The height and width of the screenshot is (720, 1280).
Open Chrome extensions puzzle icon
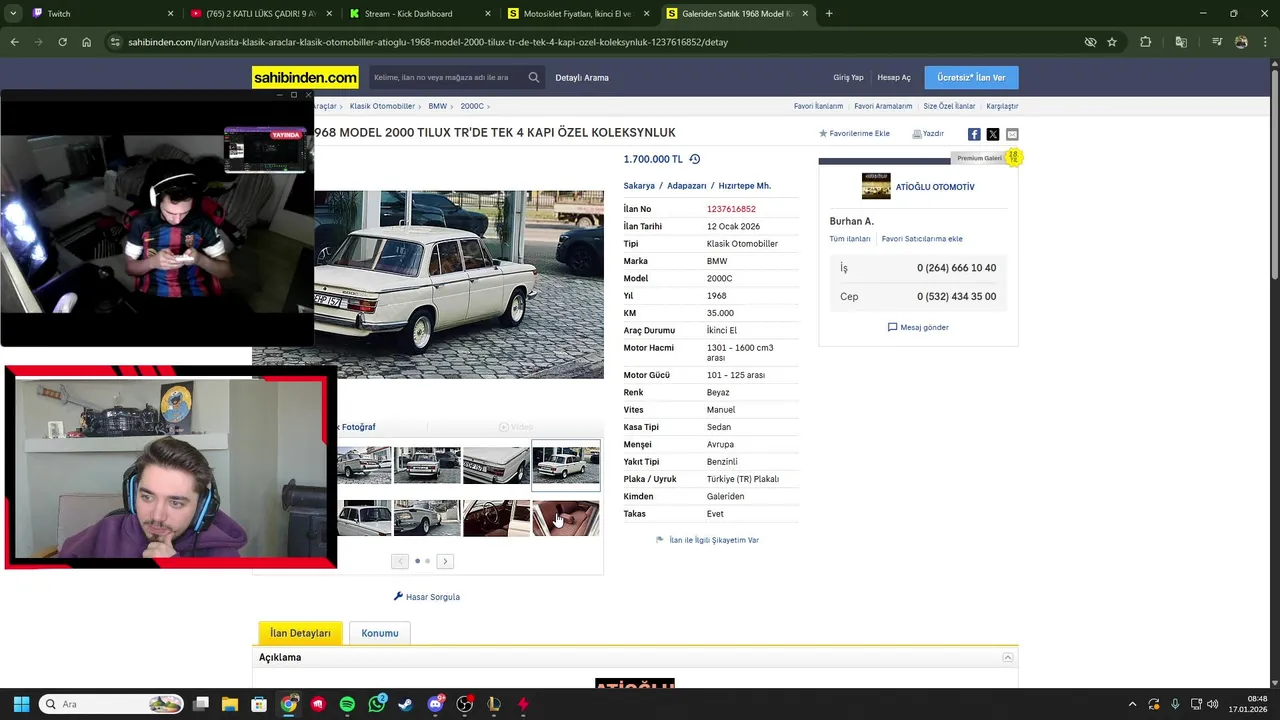(1146, 42)
